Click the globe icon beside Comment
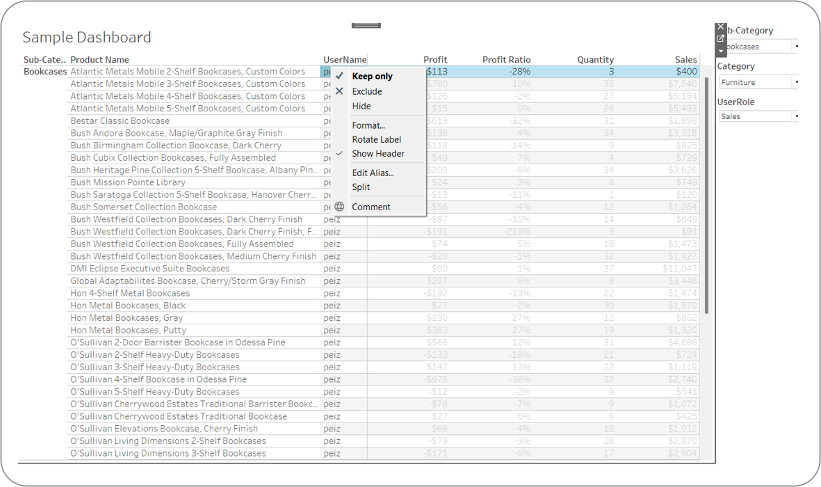Image resolution: width=821 pixels, height=487 pixels. [x=339, y=207]
